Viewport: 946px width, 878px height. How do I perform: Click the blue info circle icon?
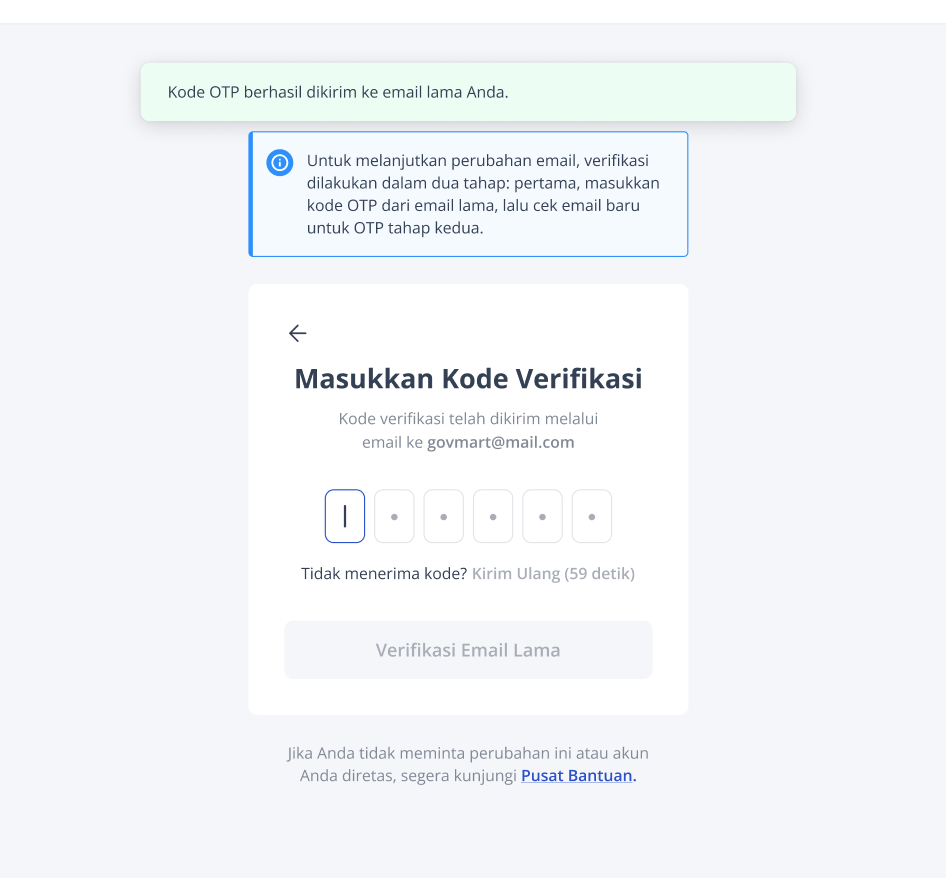[x=280, y=163]
